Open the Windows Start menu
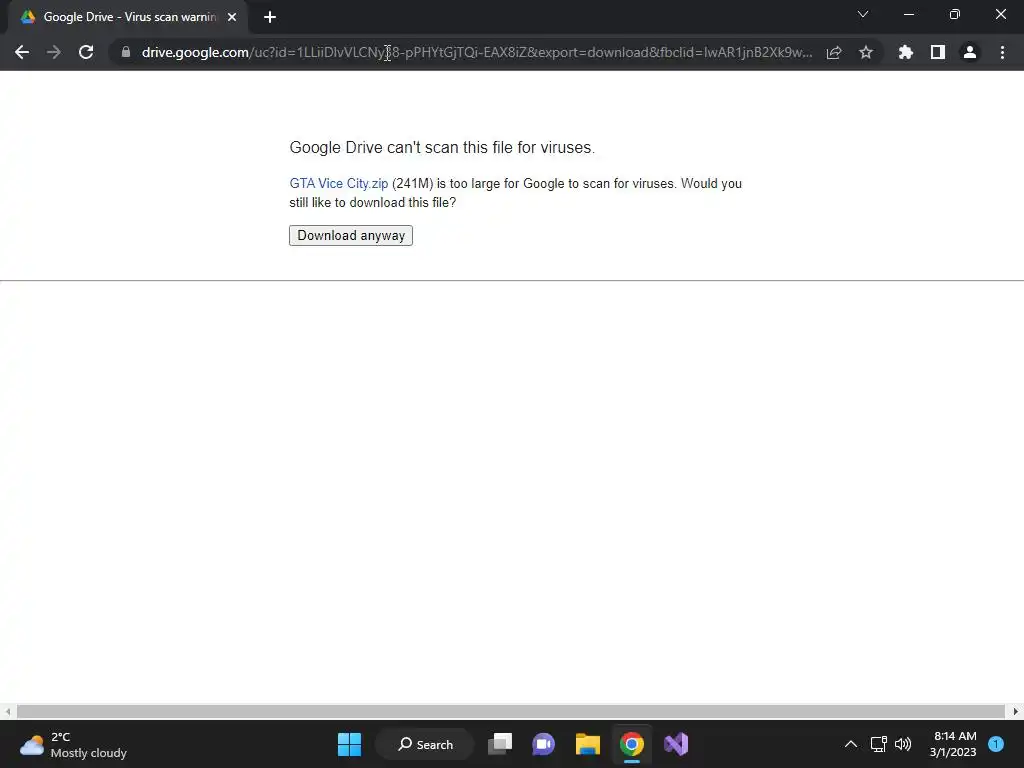Screen dimensions: 1024x768 click(349, 744)
